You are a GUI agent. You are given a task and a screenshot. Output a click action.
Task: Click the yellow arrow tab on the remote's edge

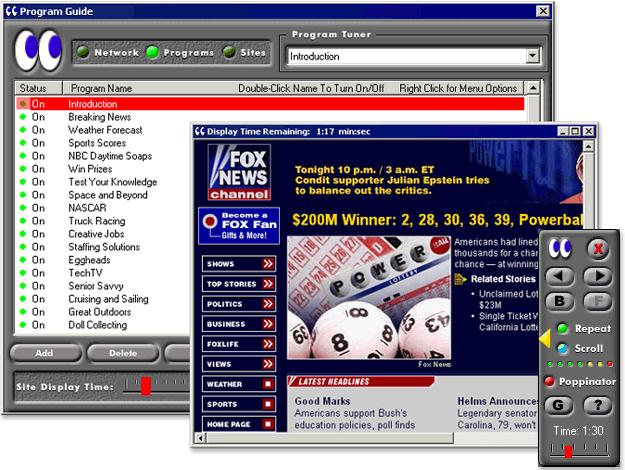pos(544,339)
